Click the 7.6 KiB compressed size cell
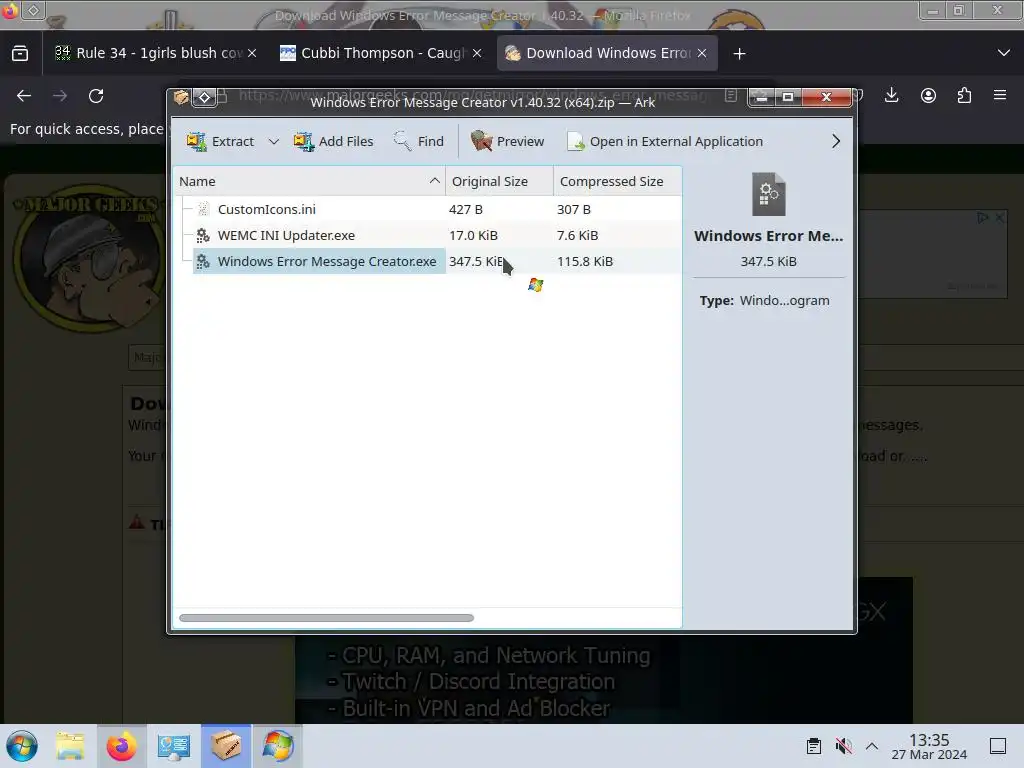Screen dimensions: 1024x768 [x=577, y=235]
